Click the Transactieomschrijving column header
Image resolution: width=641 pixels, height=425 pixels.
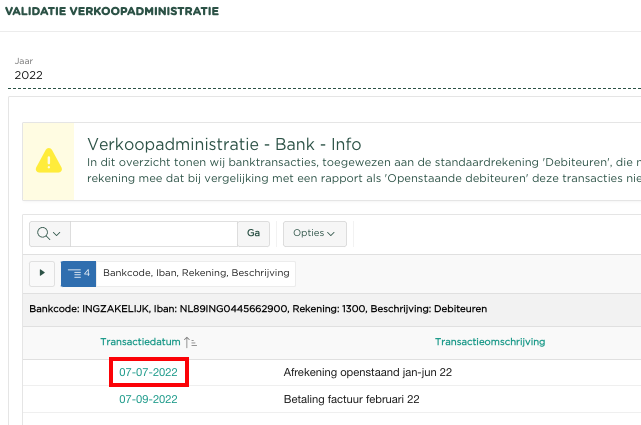(x=489, y=342)
